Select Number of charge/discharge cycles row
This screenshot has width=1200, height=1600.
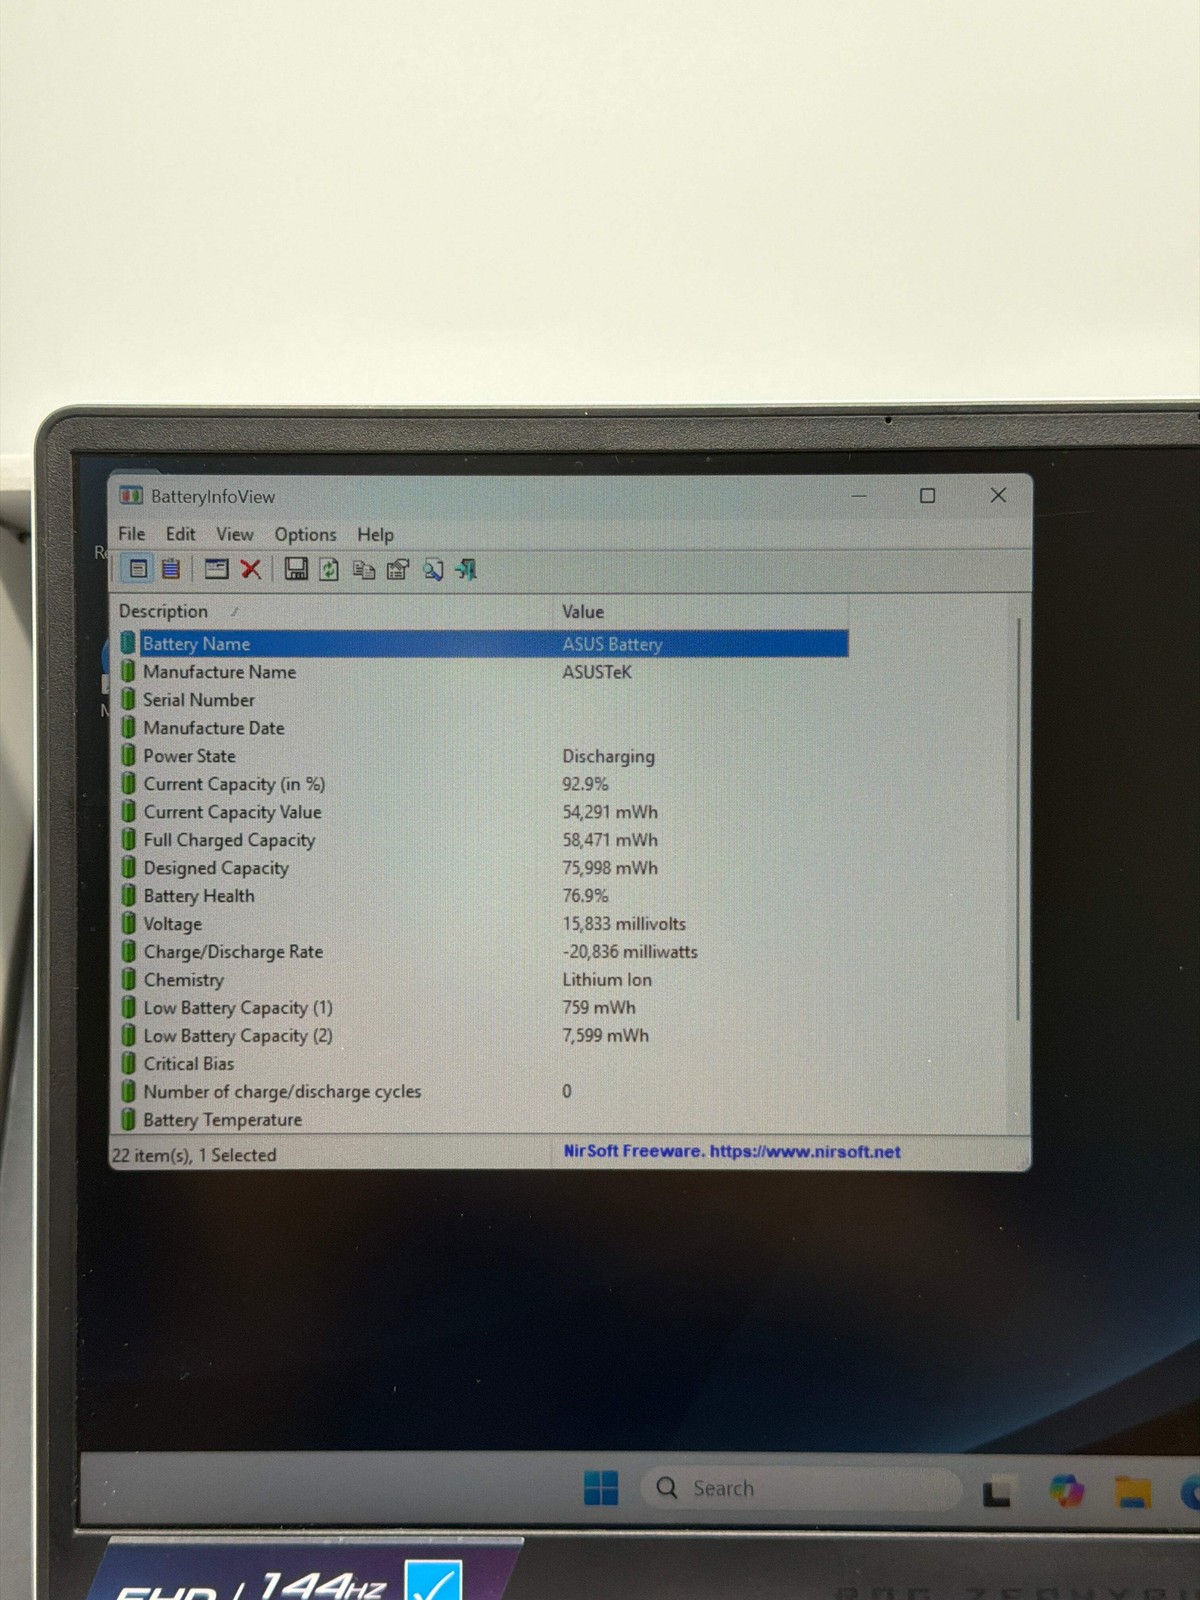click(483, 1091)
